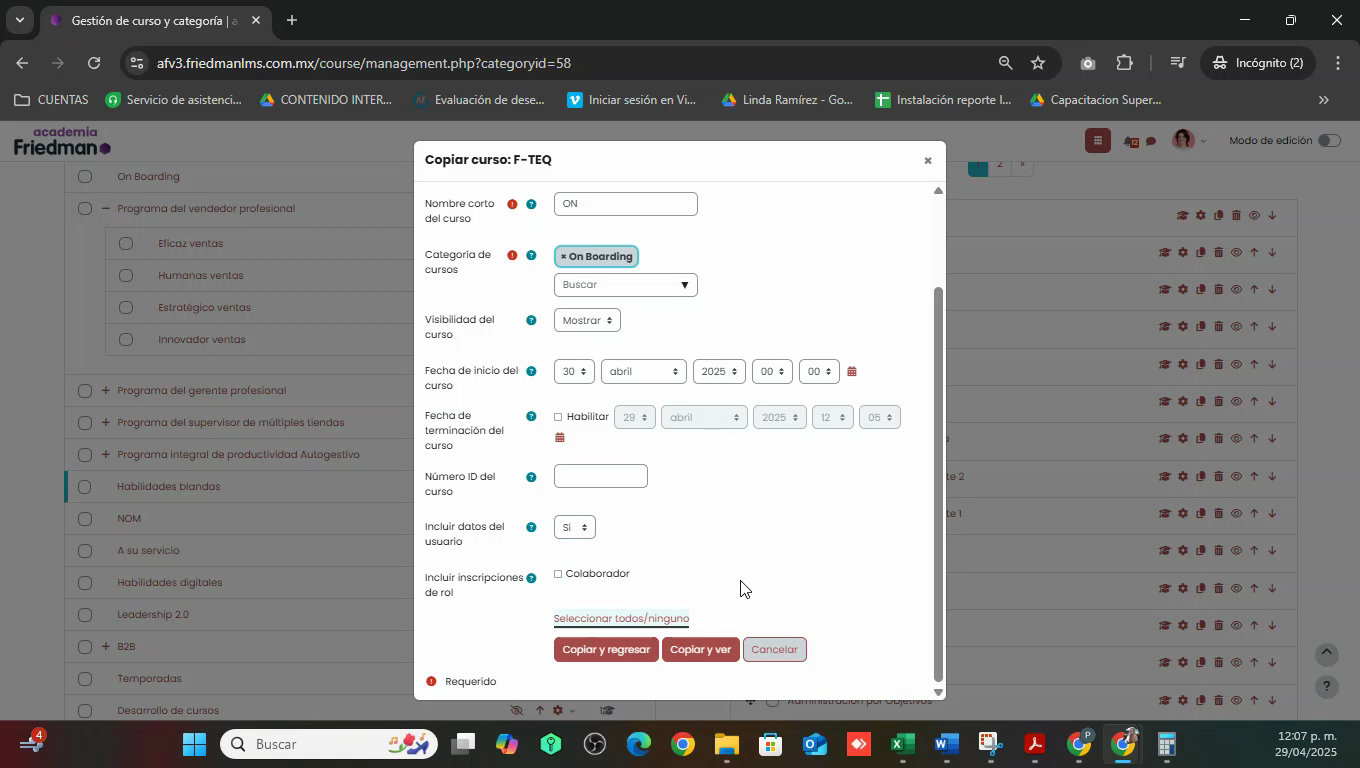
Task: Open the Capacitacion Super bookmark
Action: click(x=1095, y=100)
